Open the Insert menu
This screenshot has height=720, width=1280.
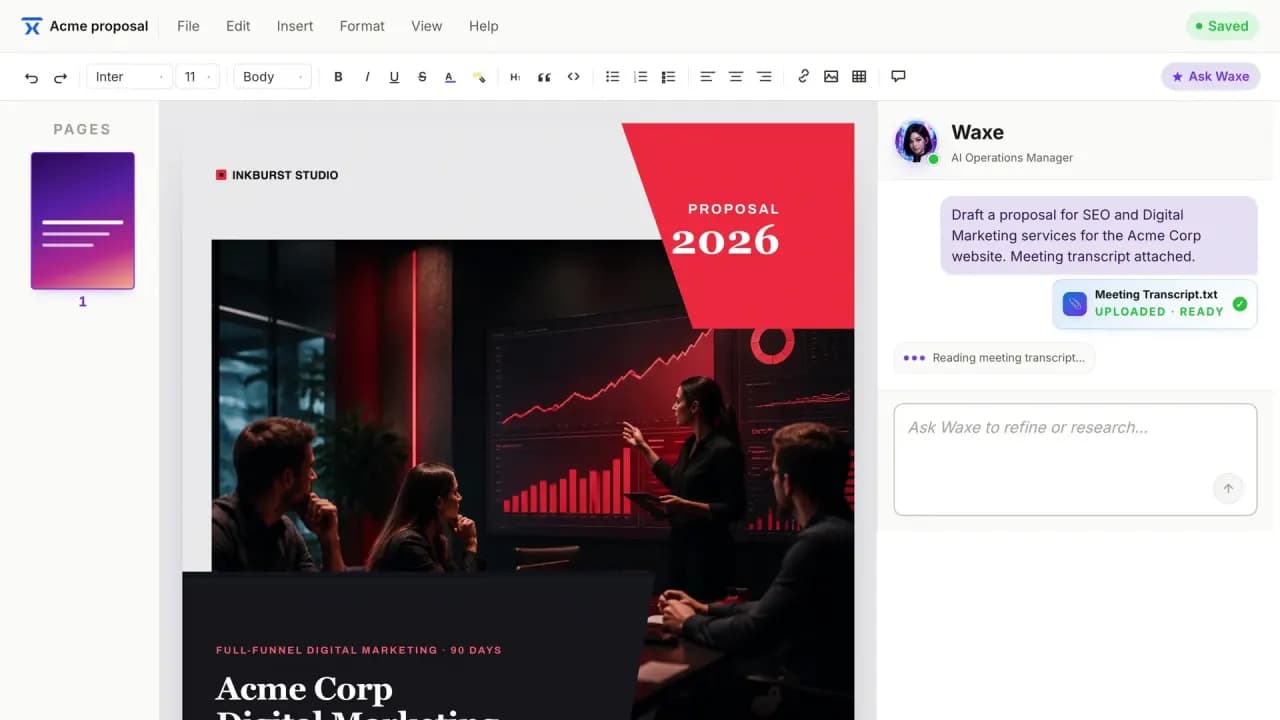pyautogui.click(x=295, y=26)
